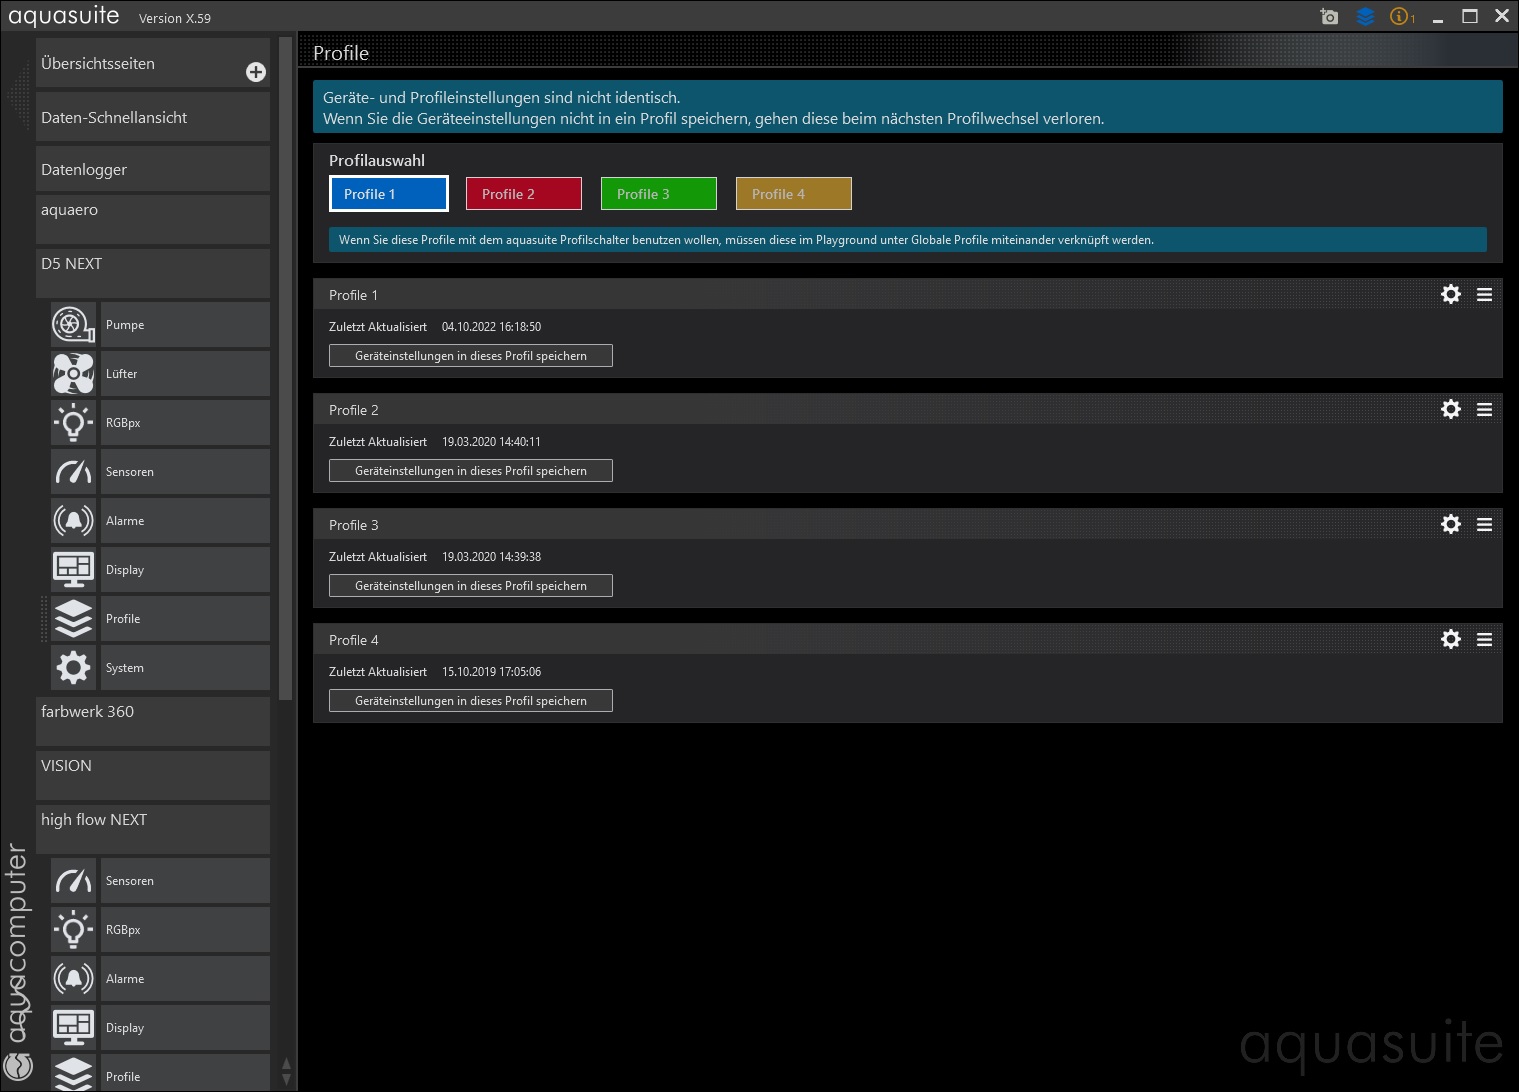This screenshot has height=1092, width=1536.
Task: Activate the blue Profile 1 selector
Action: 389,194
